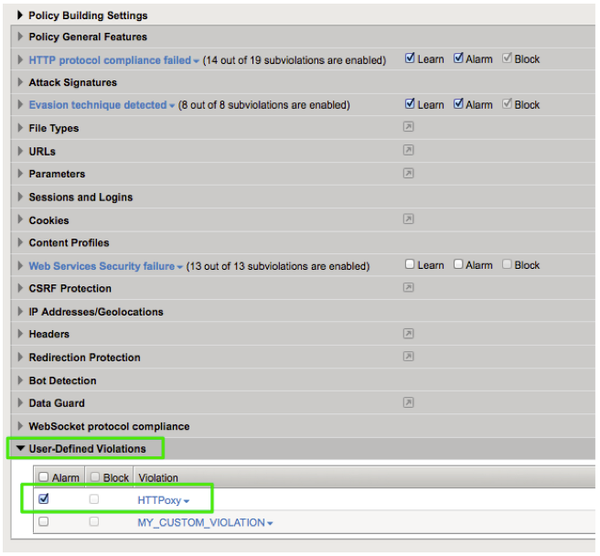Click the CSRF Protection link icon

point(408,288)
